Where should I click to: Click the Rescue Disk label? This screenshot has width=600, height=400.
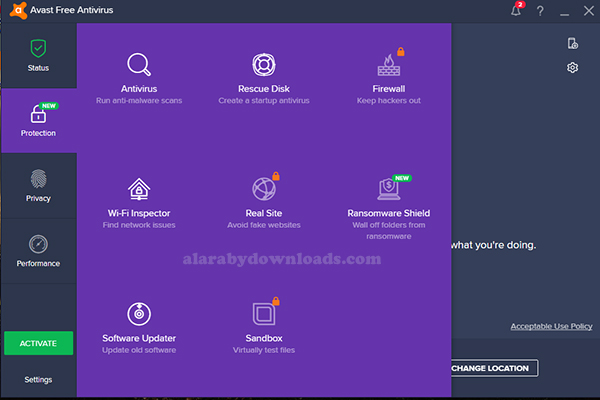(264, 89)
